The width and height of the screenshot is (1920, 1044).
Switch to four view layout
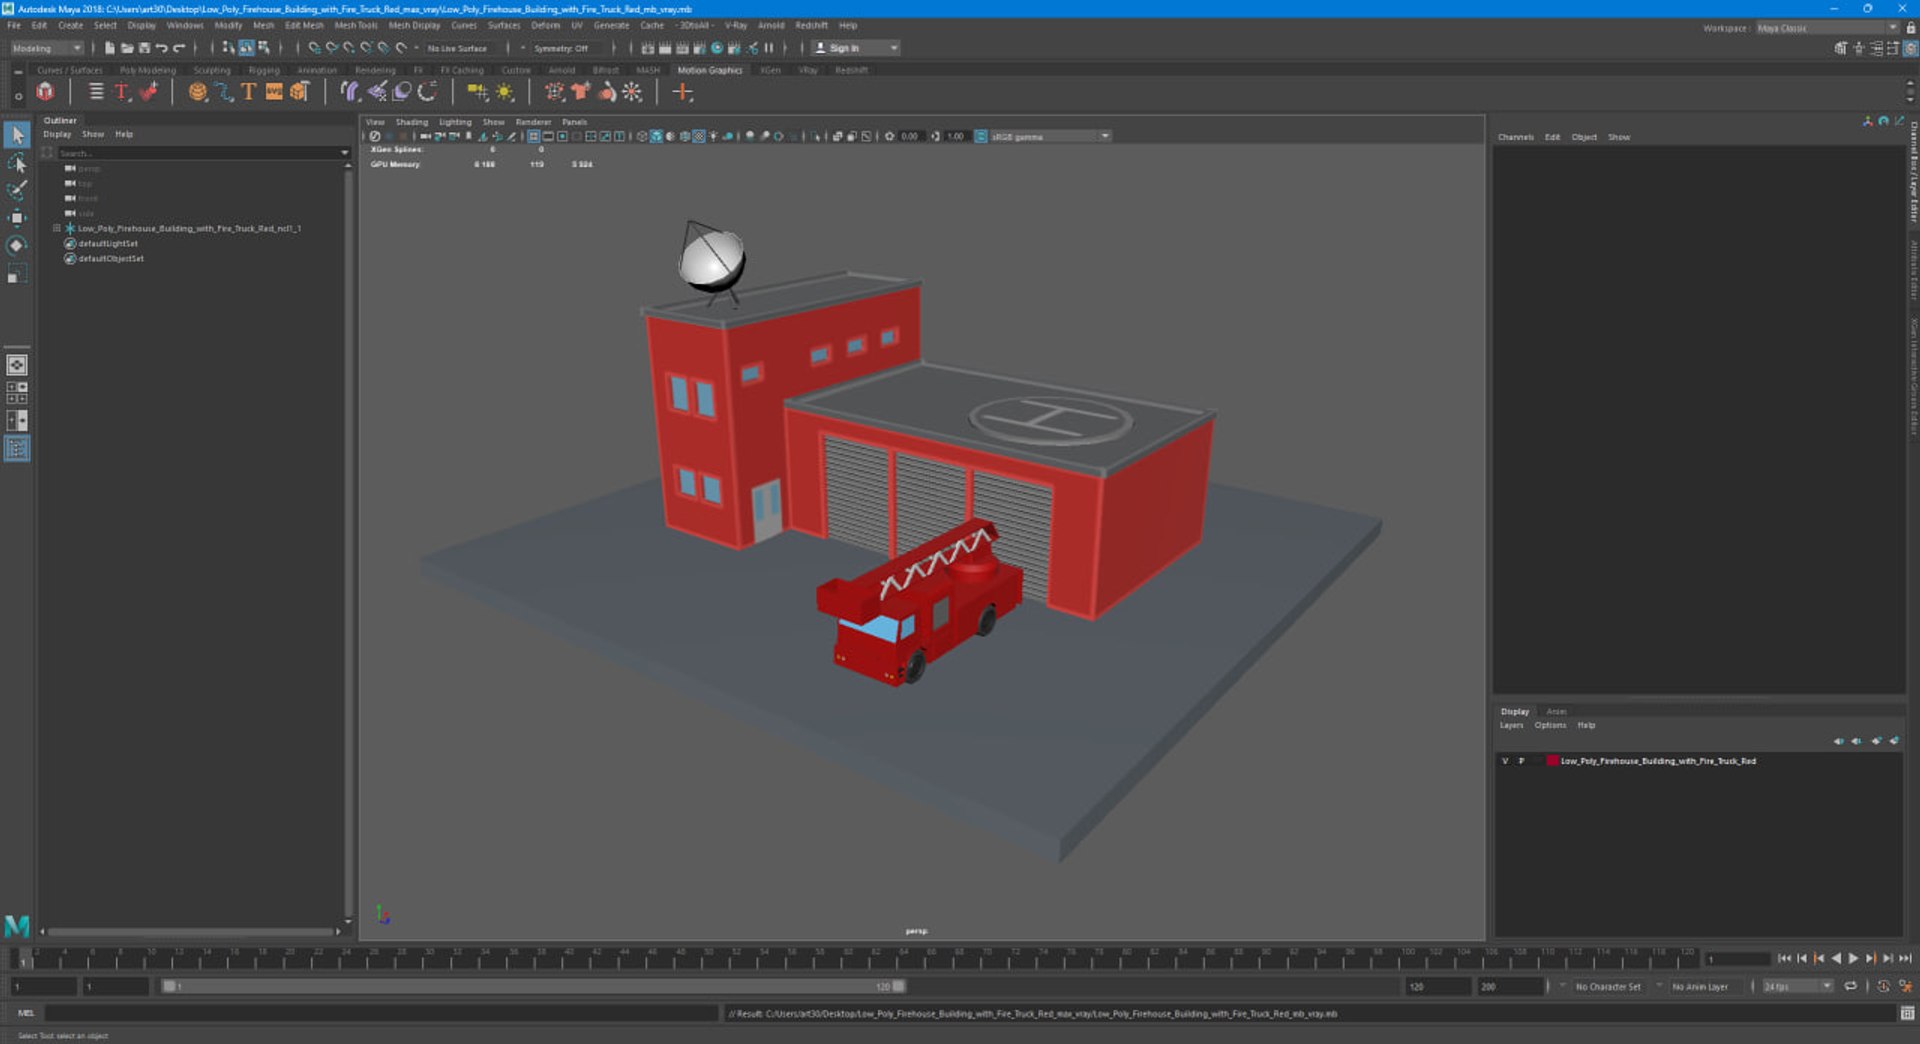point(17,393)
